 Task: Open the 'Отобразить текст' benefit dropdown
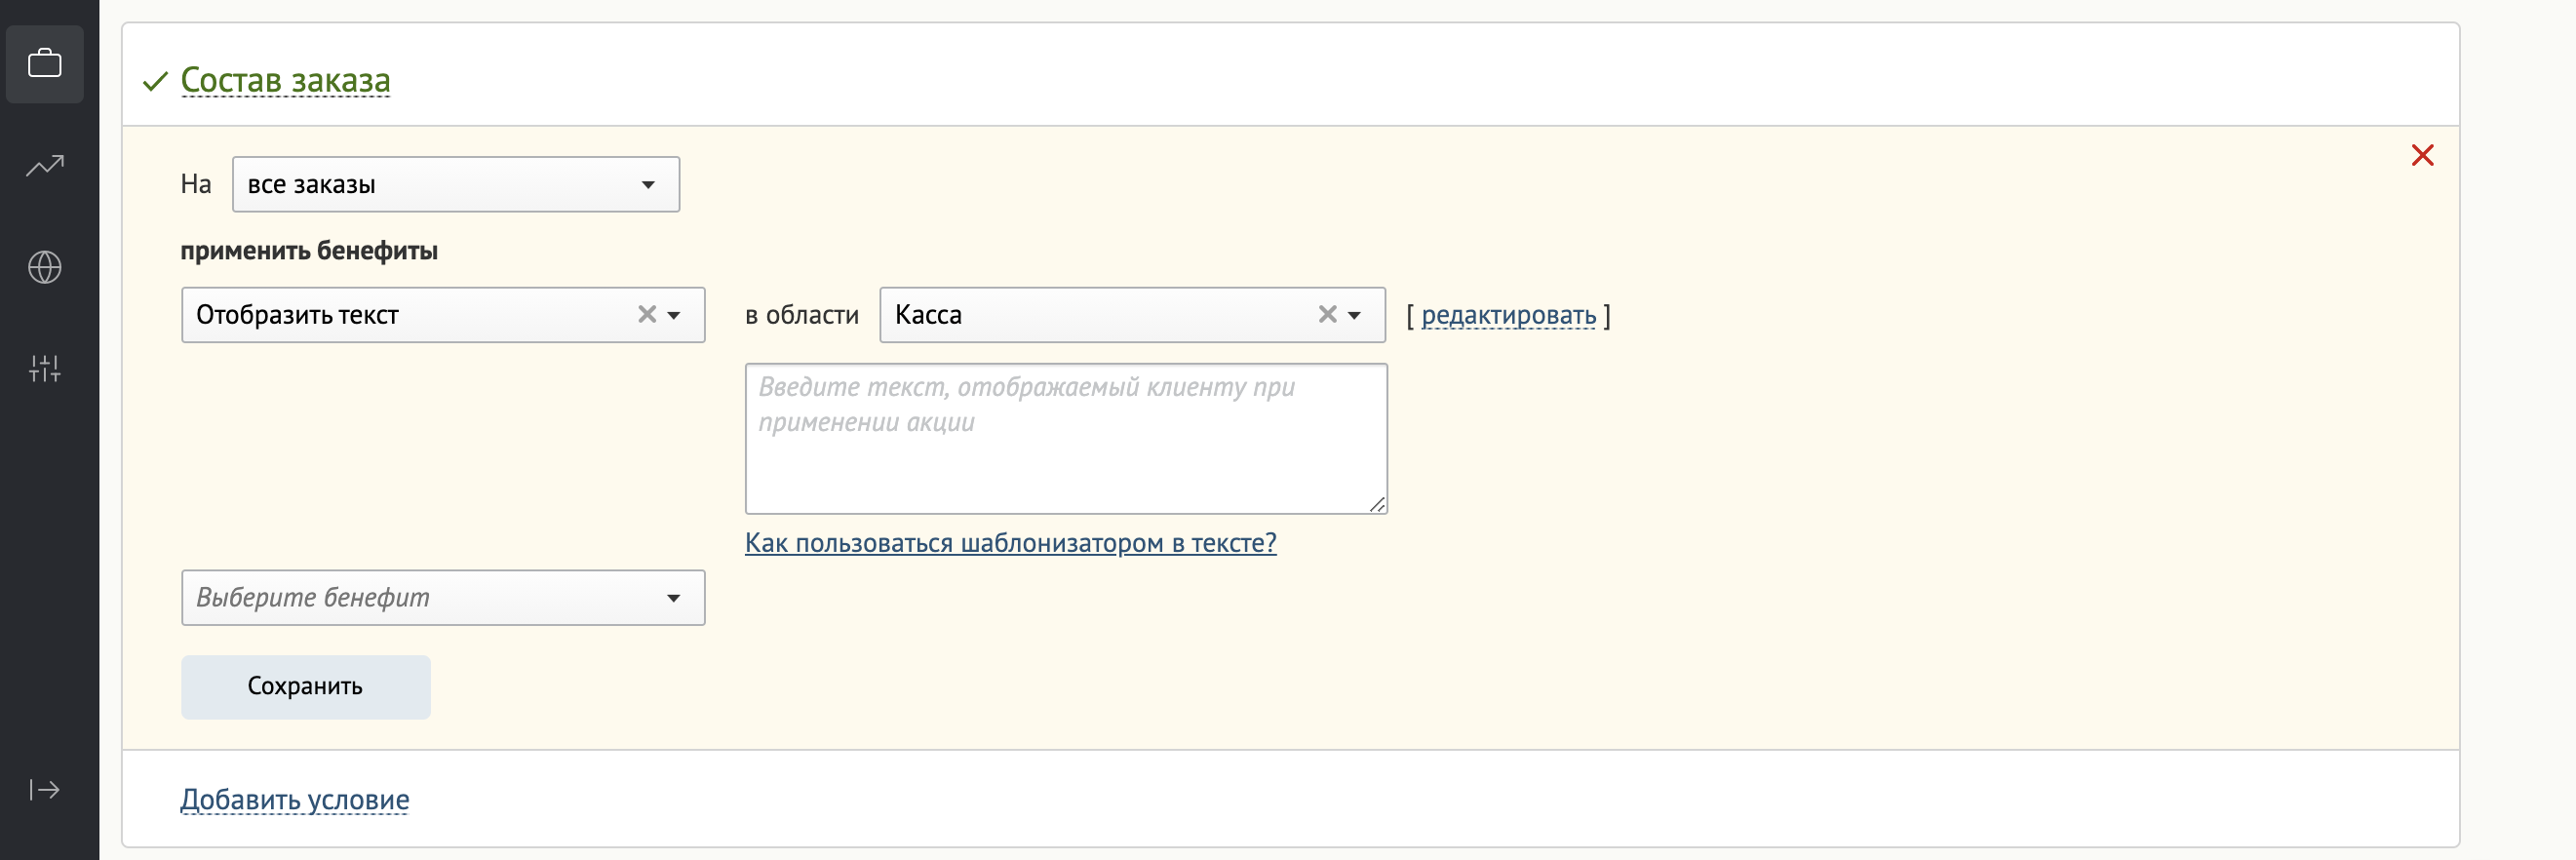[443, 315]
